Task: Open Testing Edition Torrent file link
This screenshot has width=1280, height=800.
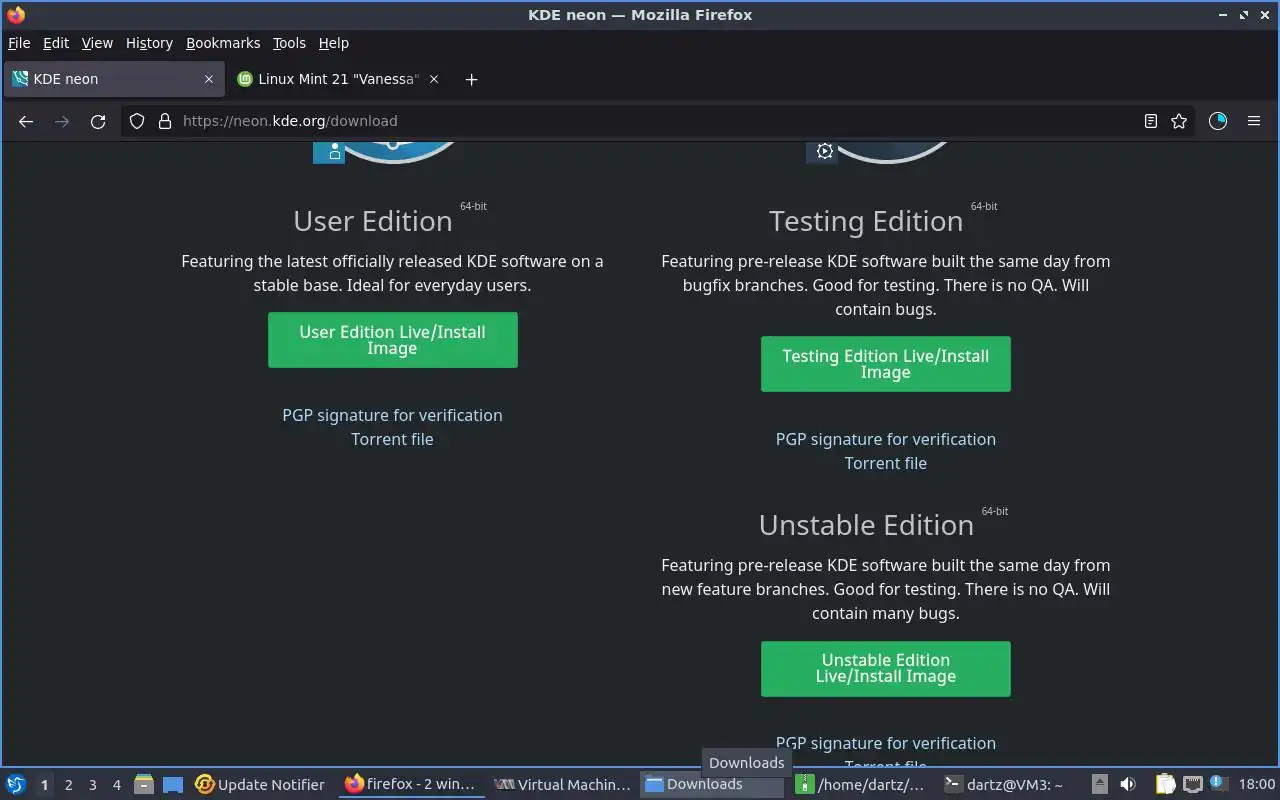Action: [885, 463]
